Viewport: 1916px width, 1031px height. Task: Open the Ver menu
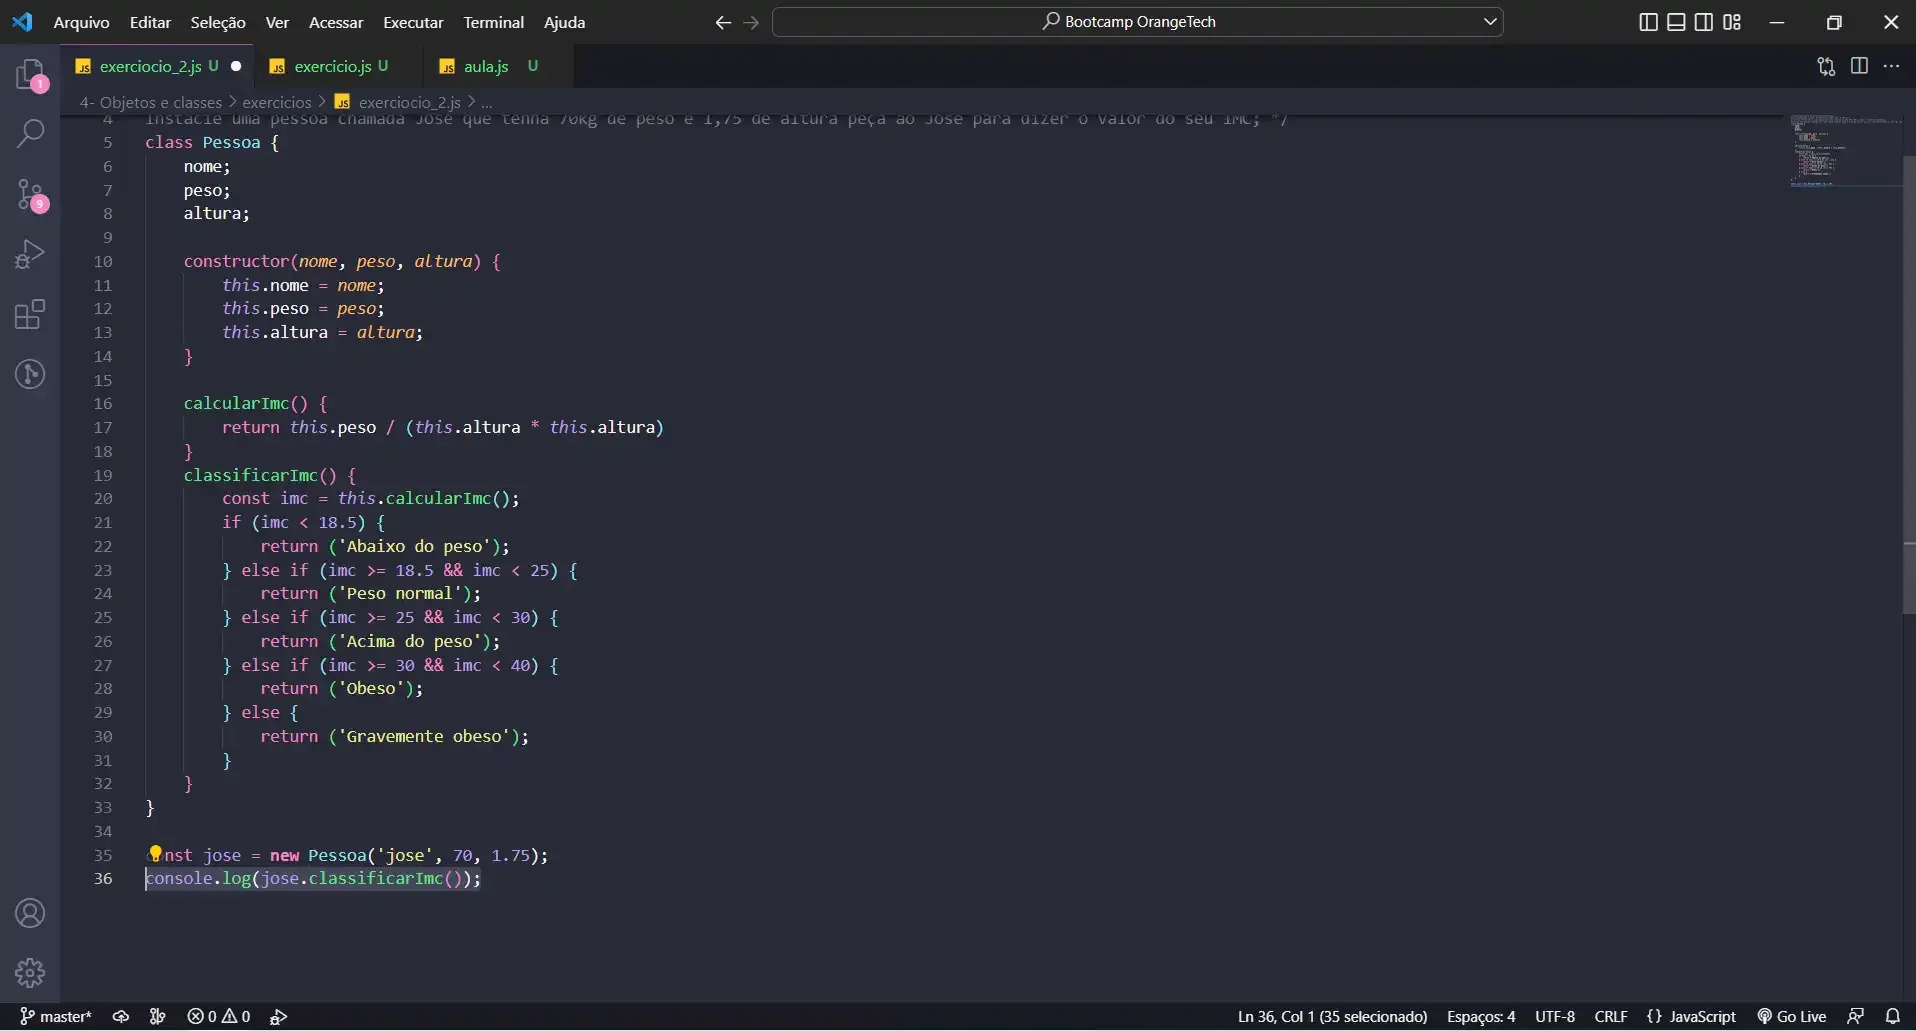[x=277, y=22]
